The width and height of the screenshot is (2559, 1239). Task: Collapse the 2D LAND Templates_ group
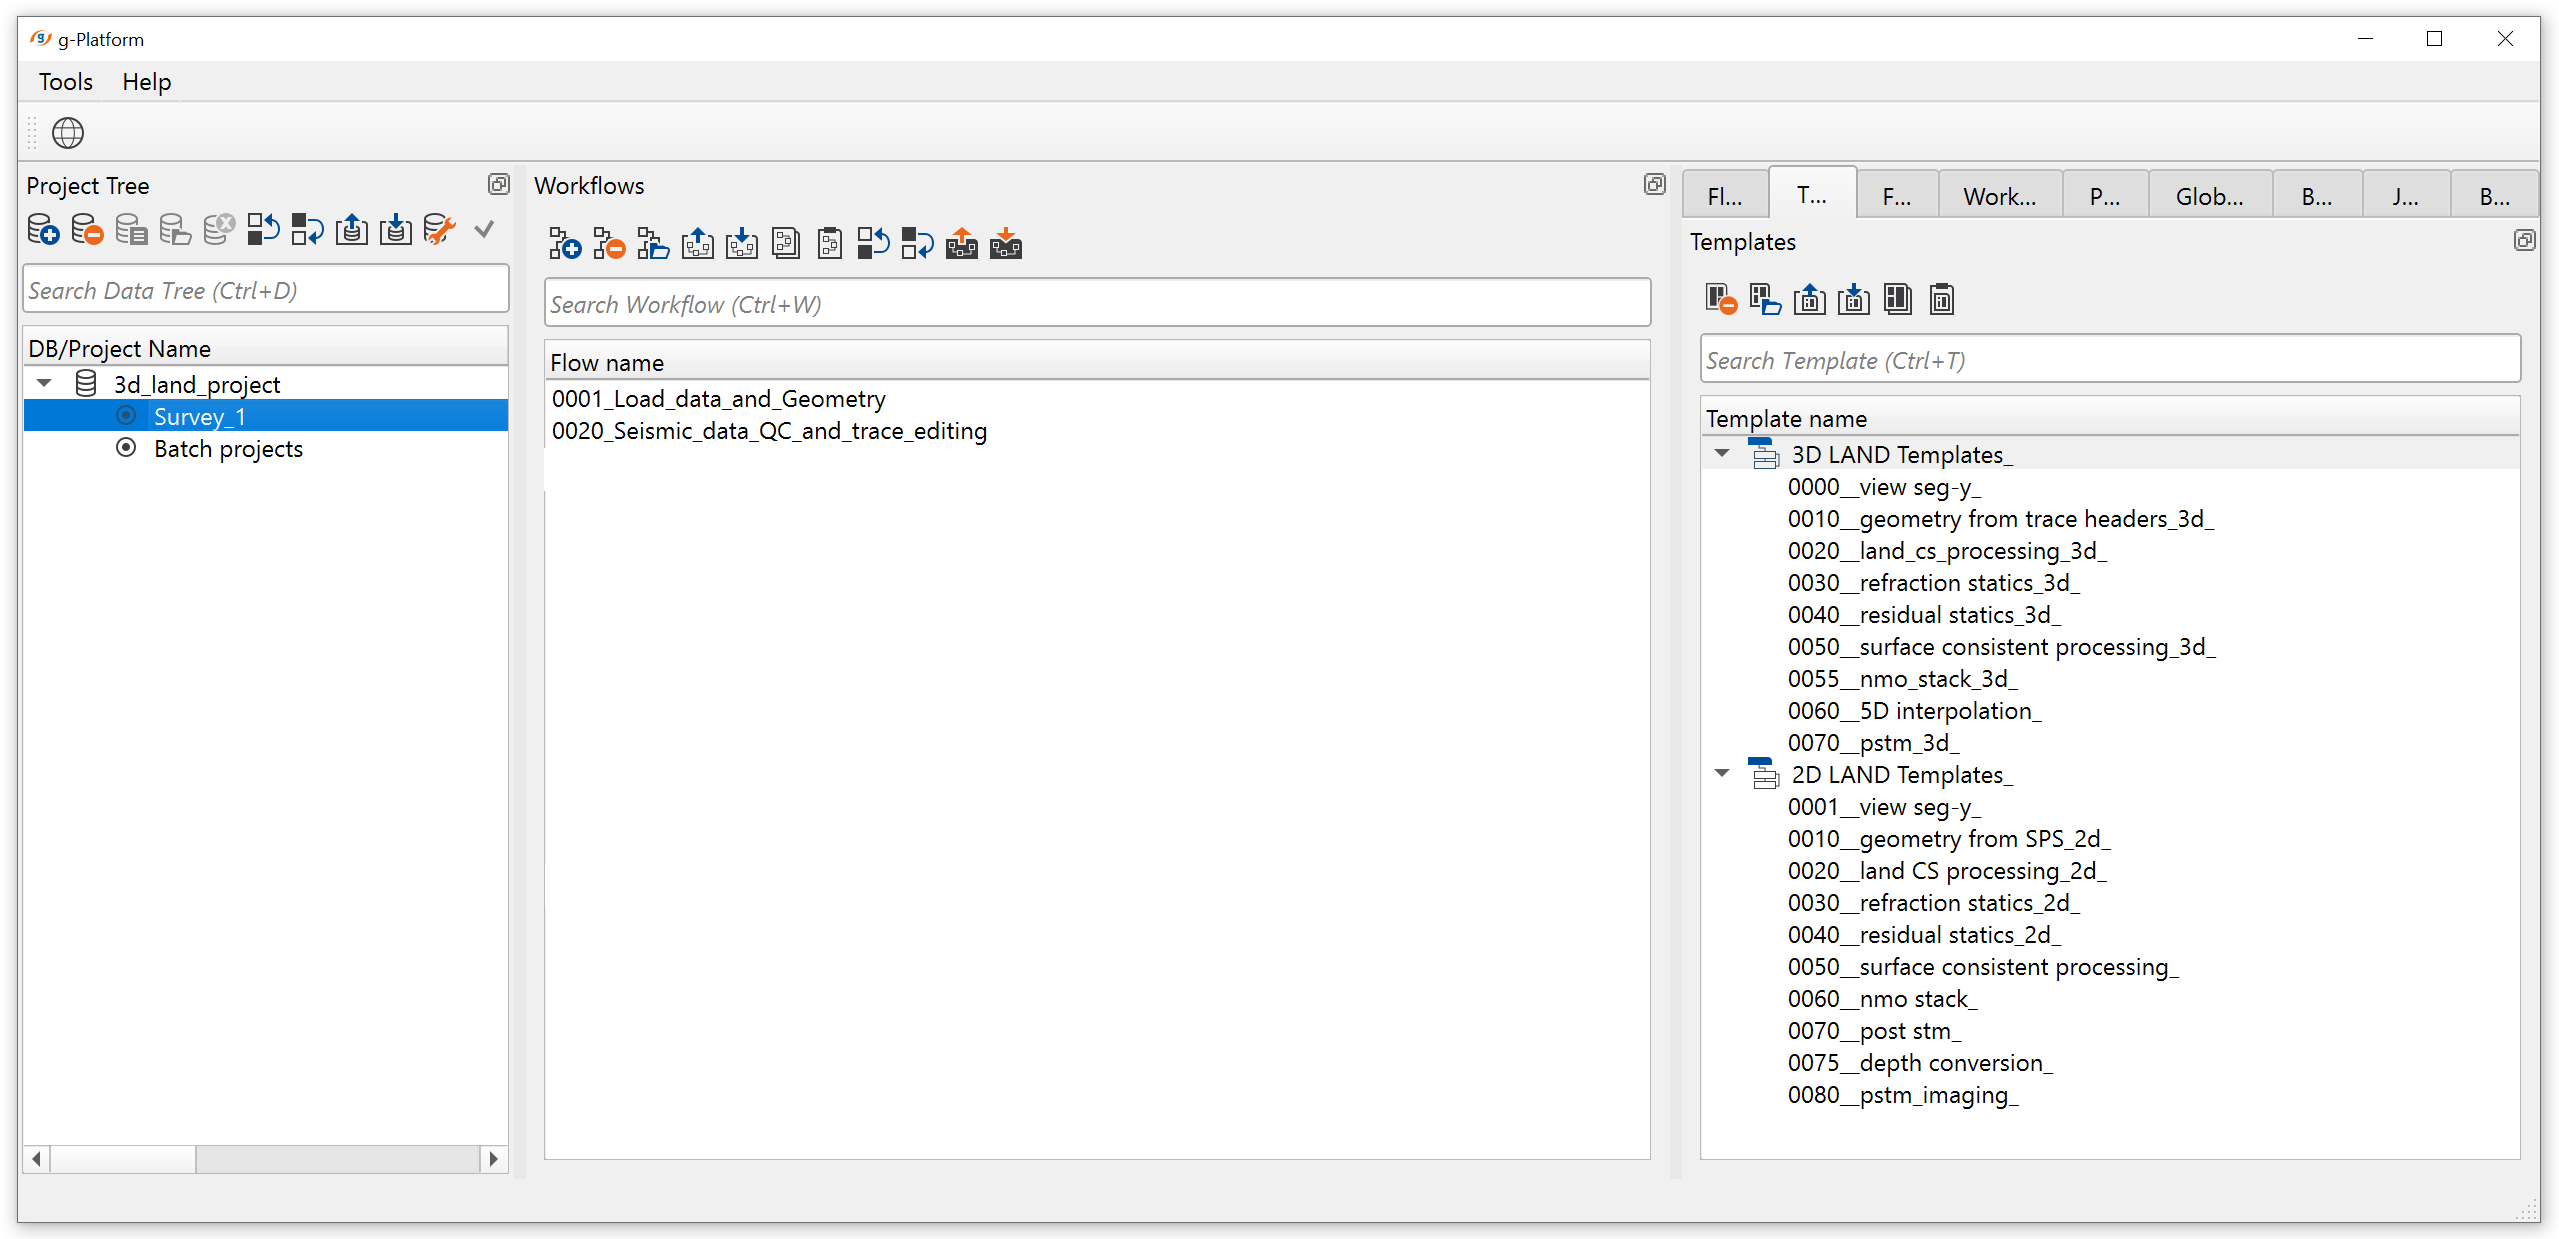(x=1722, y=774)
